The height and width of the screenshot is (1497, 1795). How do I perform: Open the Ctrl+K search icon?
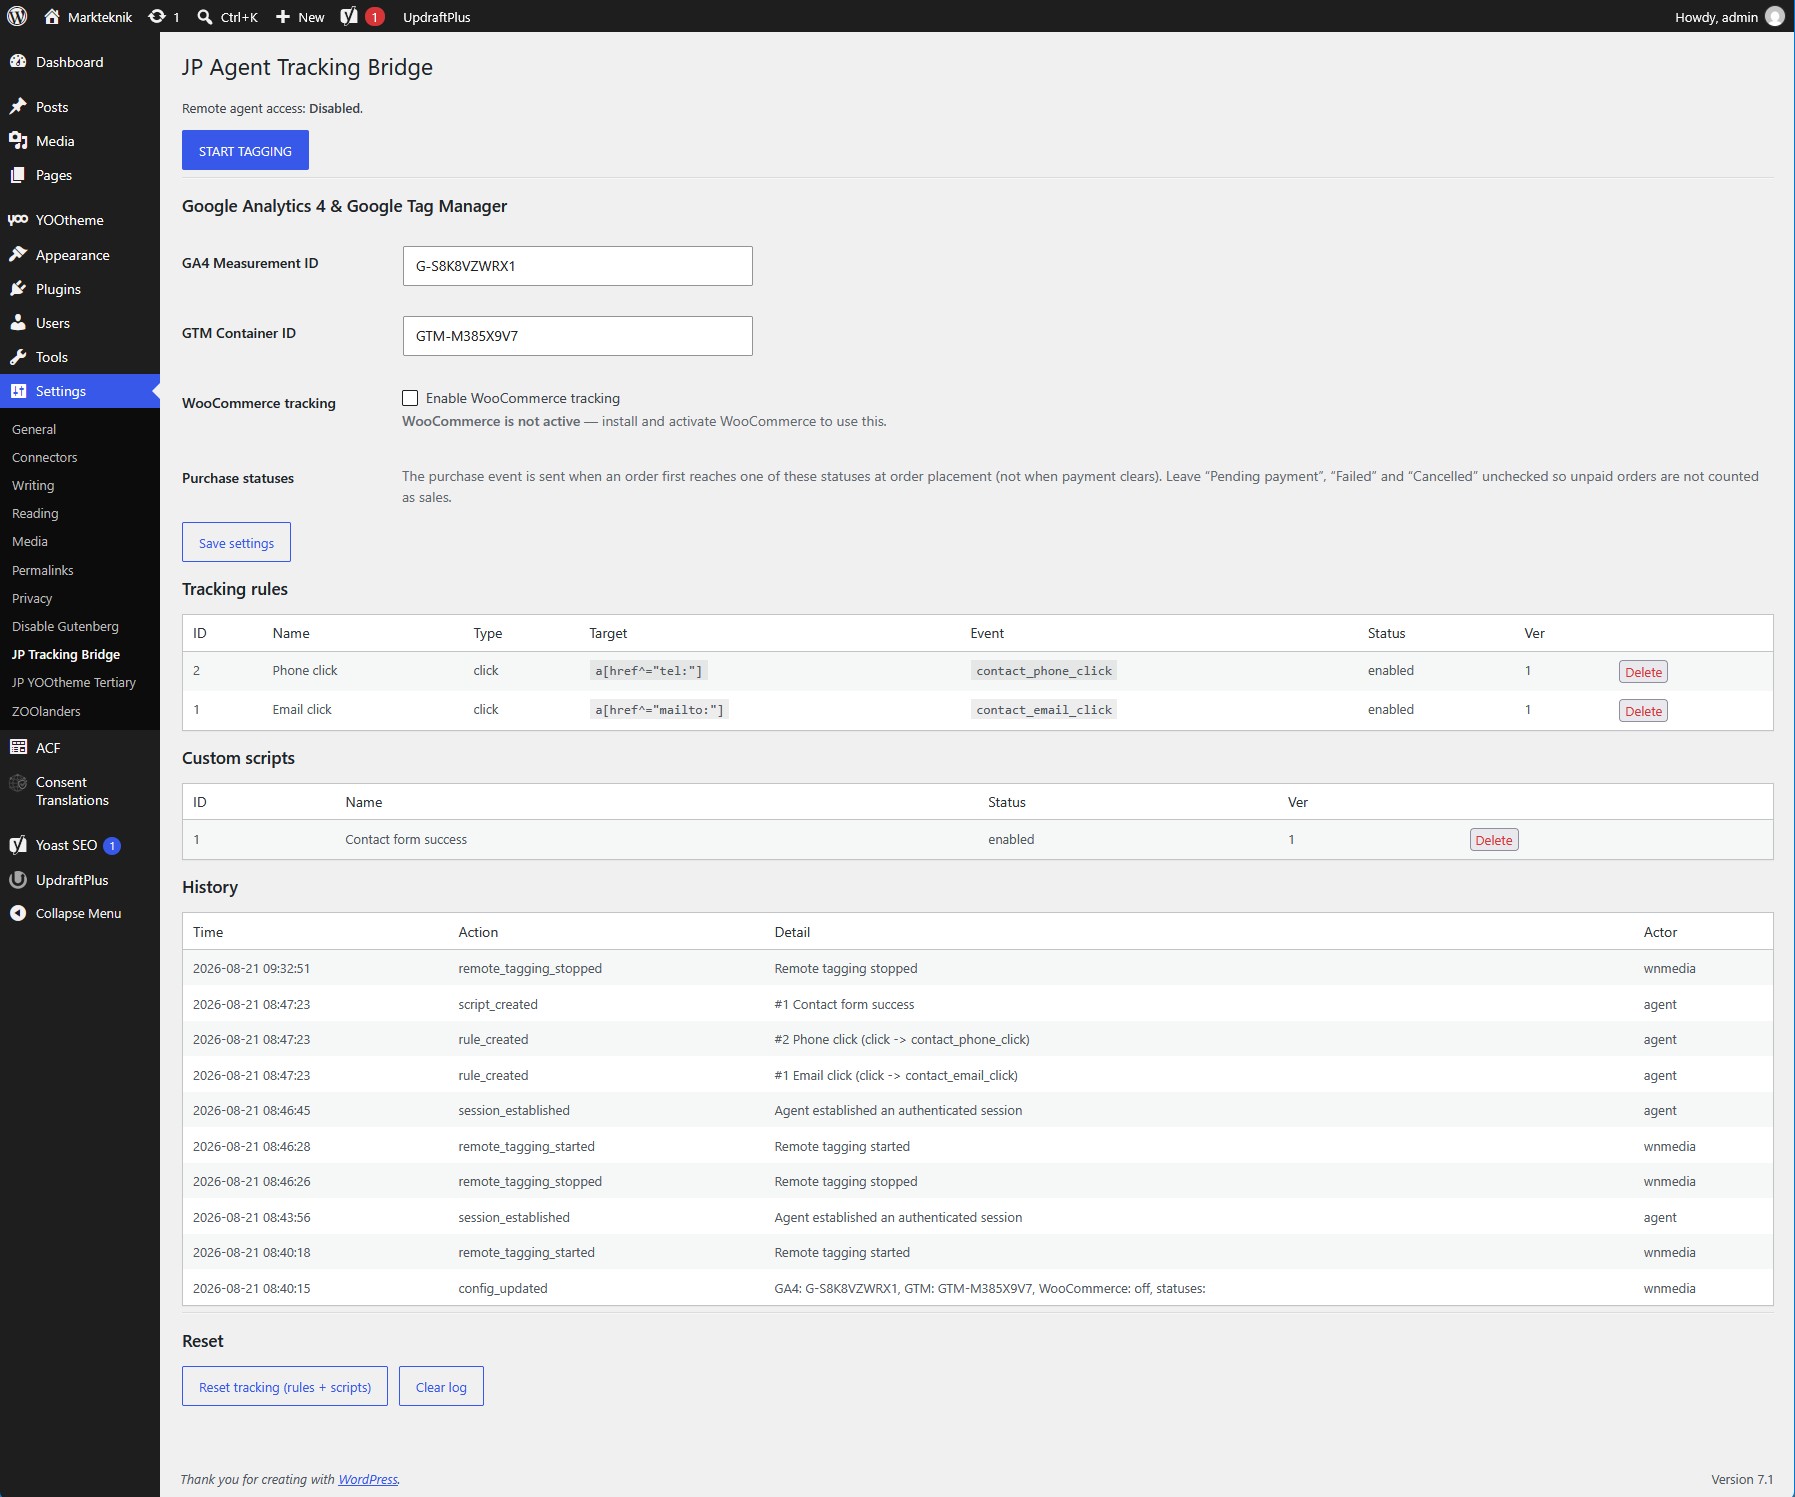[x=205, y=16]
